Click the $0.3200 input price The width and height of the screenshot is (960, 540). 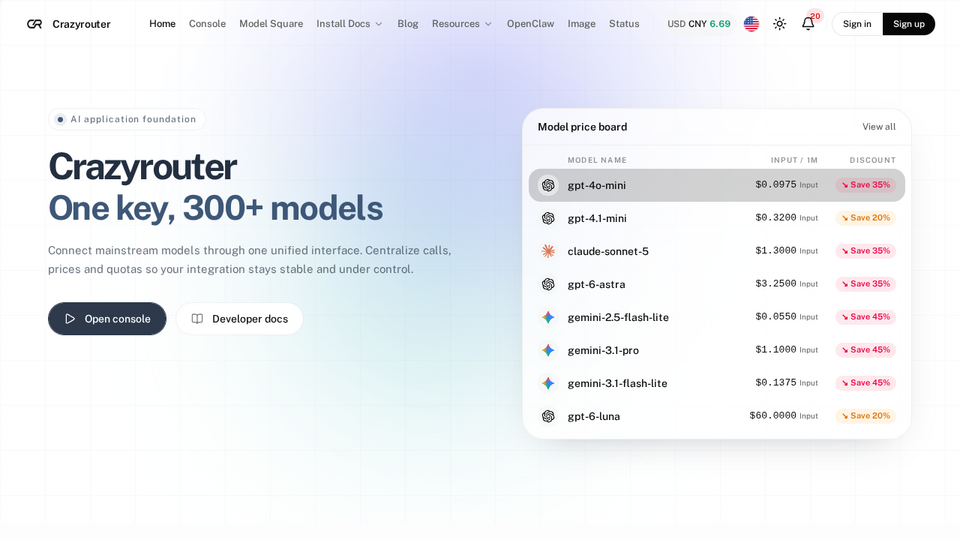click(x=776, y=217)
